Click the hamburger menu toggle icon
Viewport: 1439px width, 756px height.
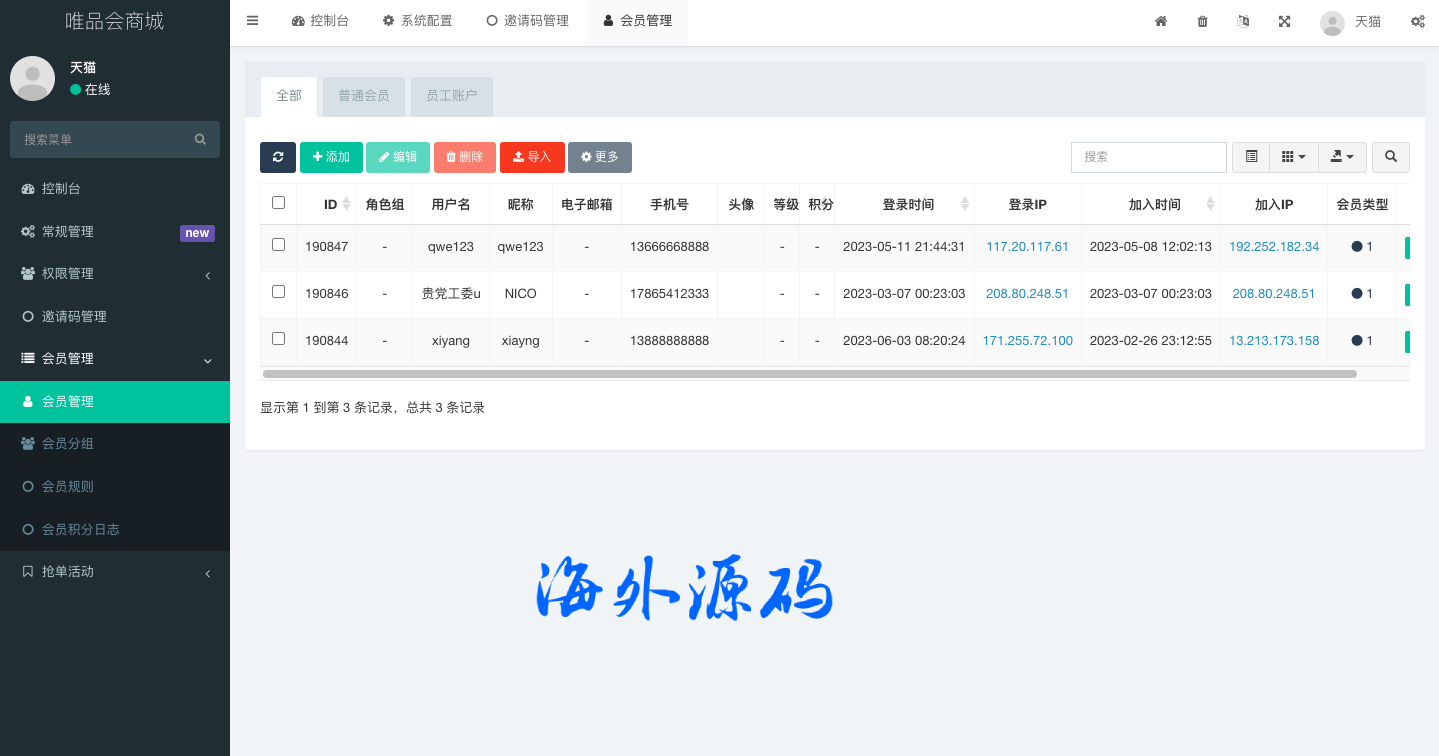click(x=252, y=21)
